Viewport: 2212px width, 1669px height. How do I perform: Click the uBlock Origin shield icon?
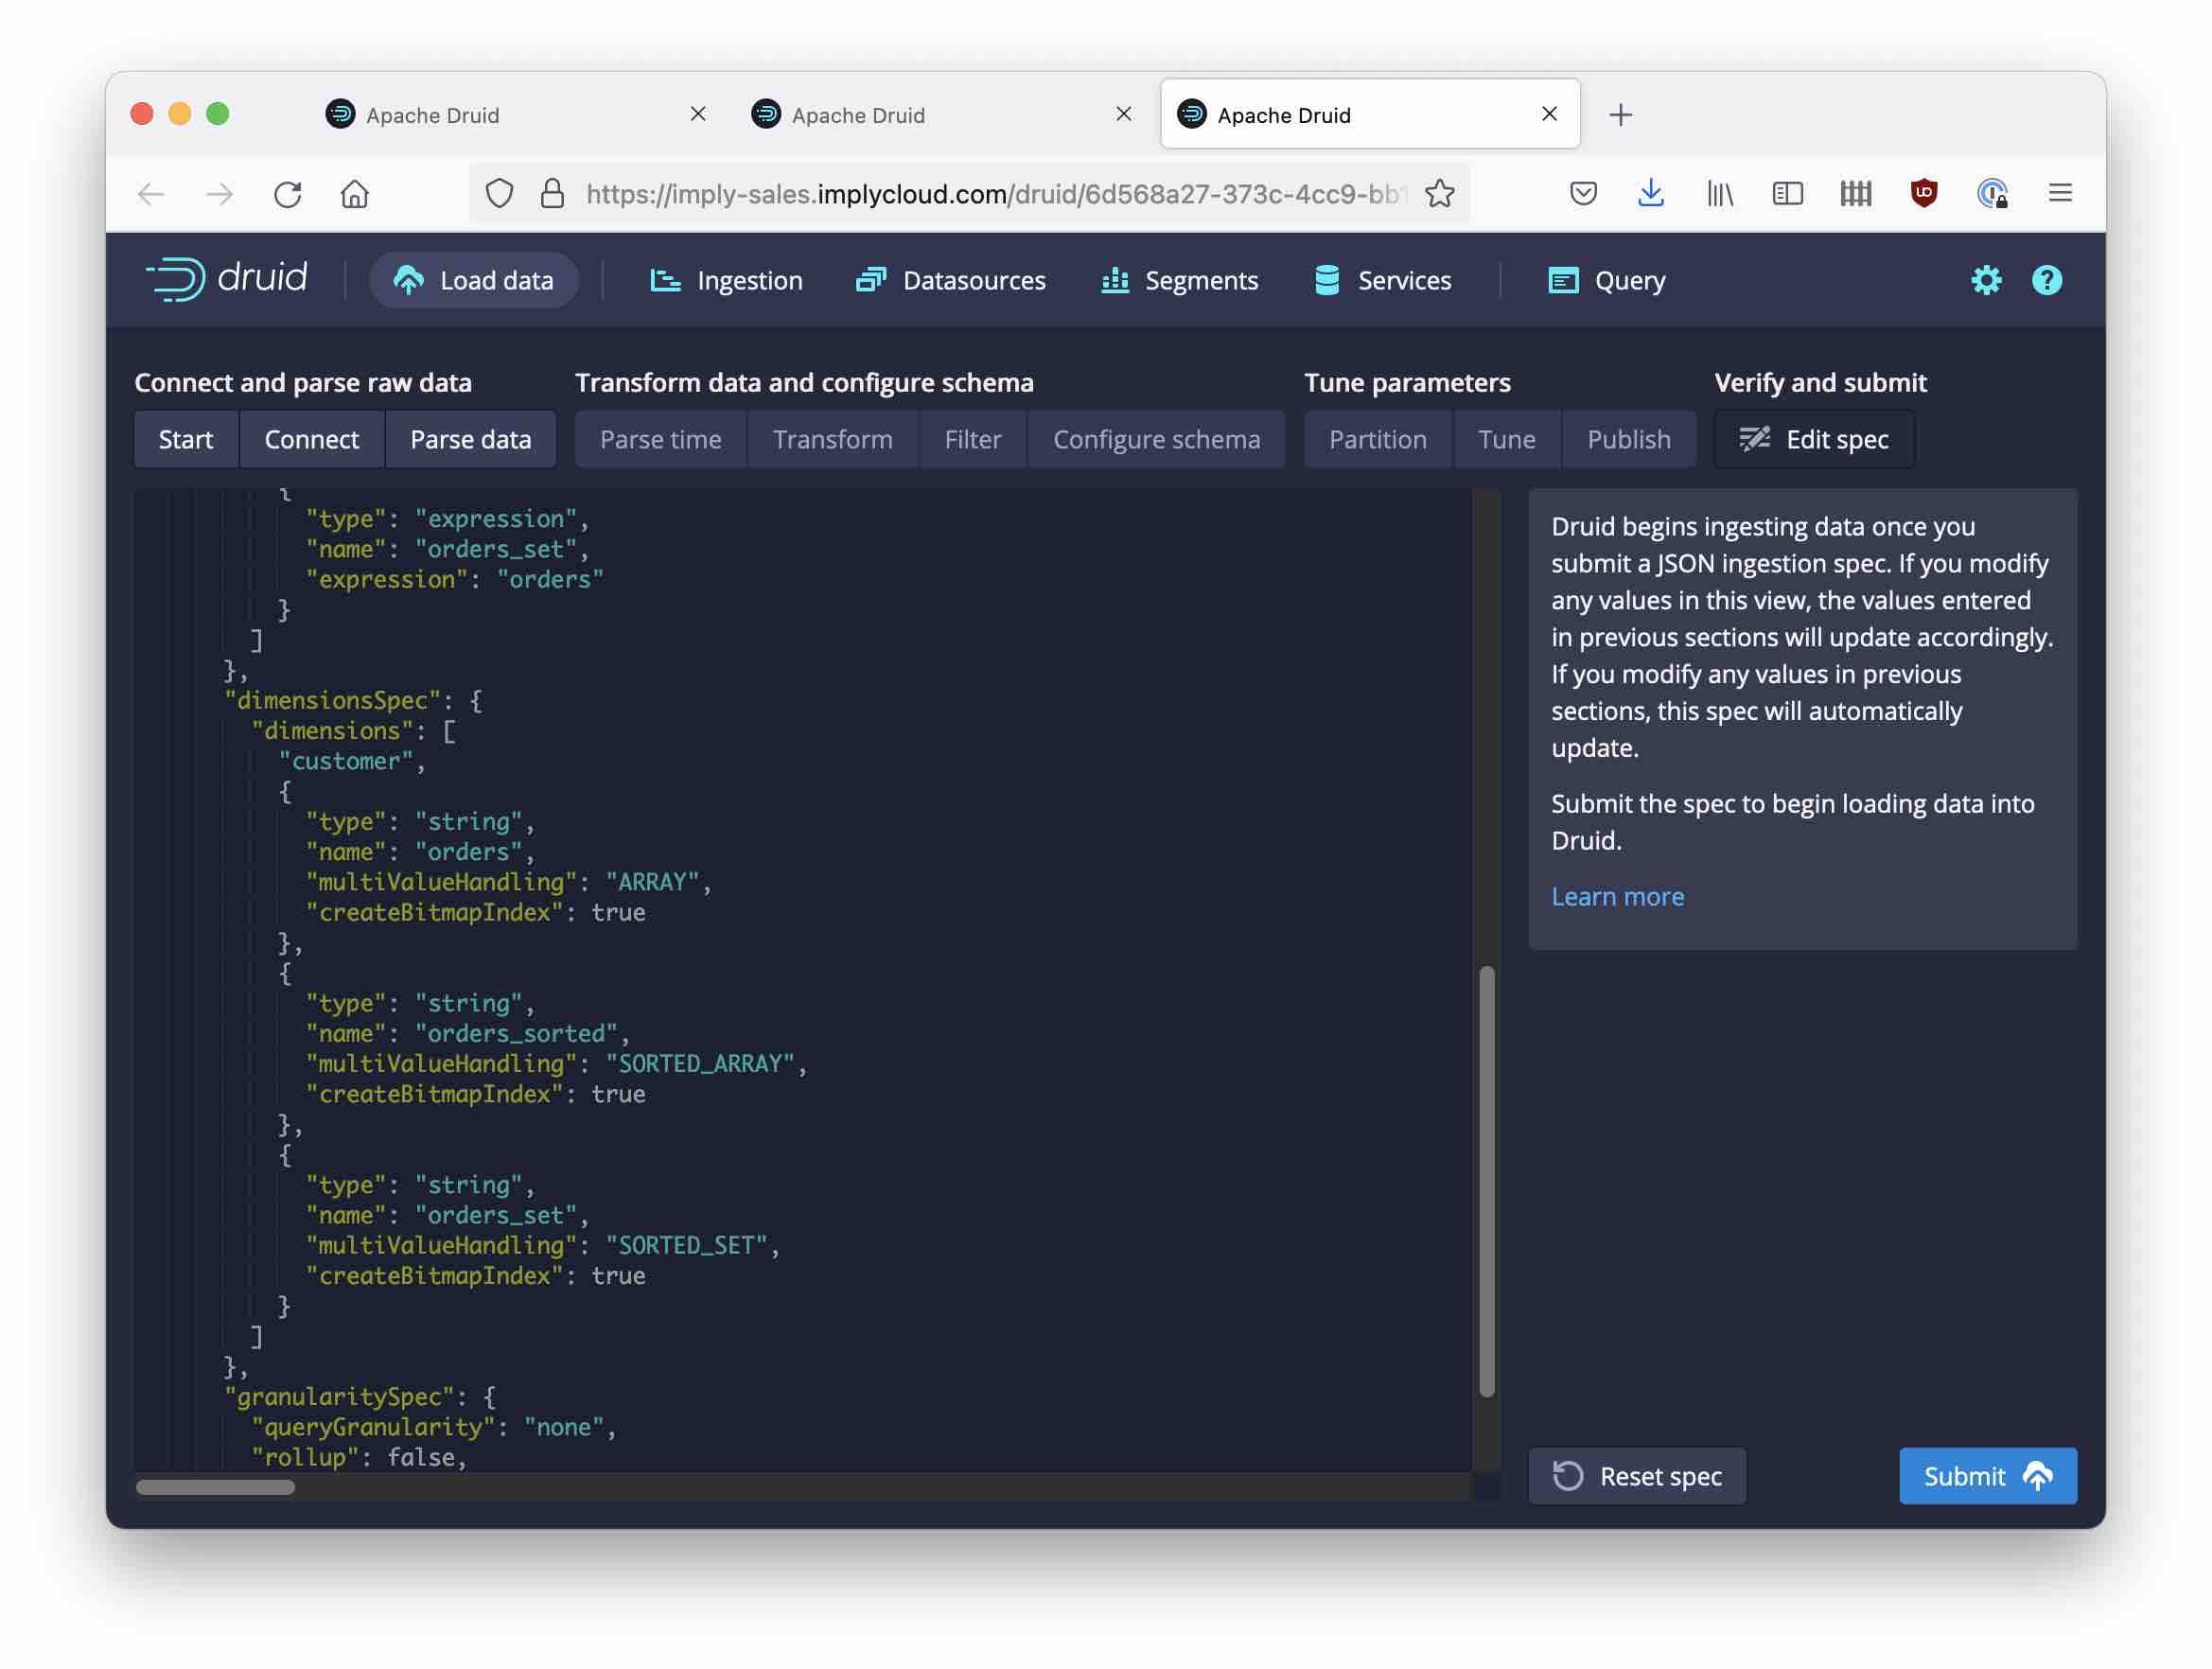click(1923, 193)
